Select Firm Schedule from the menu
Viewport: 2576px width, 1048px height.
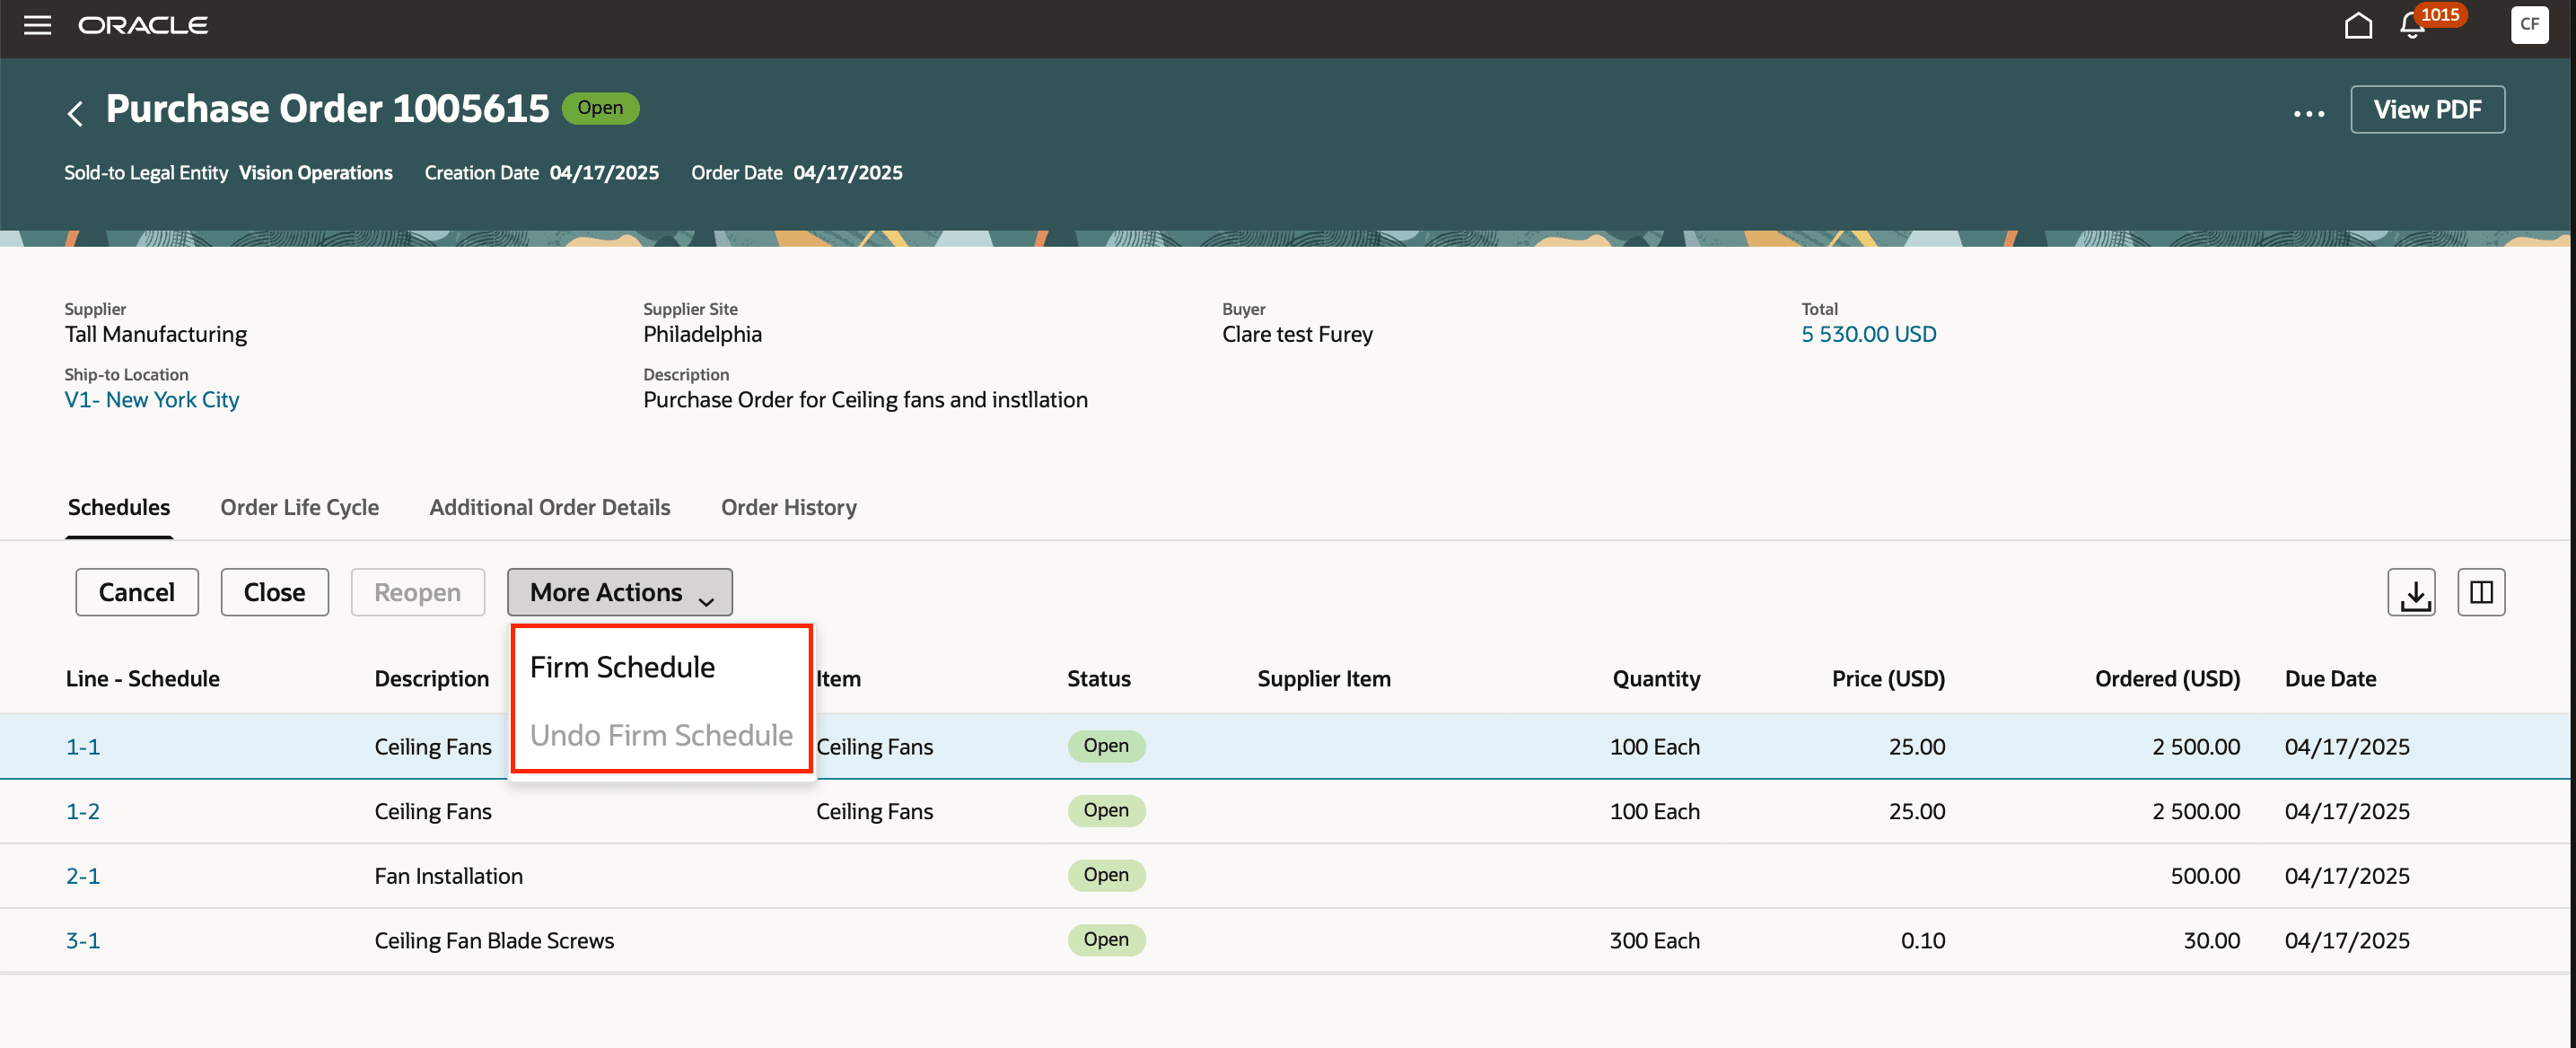click(x=622, y=665)
